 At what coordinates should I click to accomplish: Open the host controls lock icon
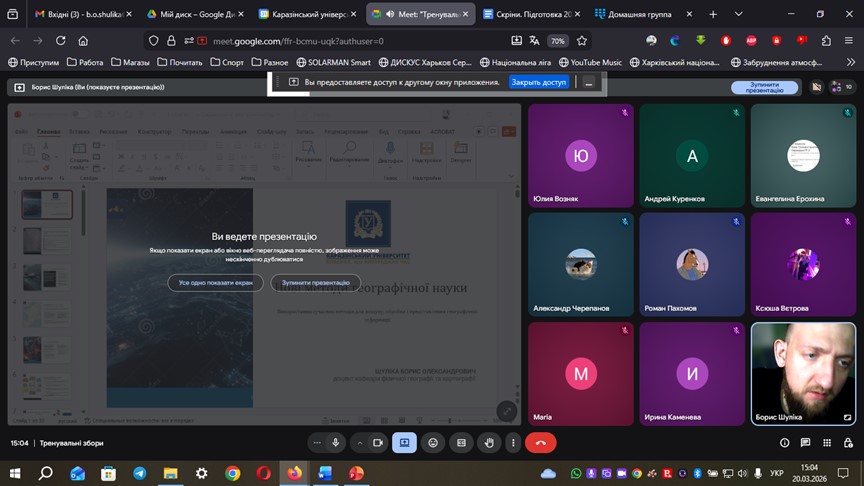coord(846,443)
